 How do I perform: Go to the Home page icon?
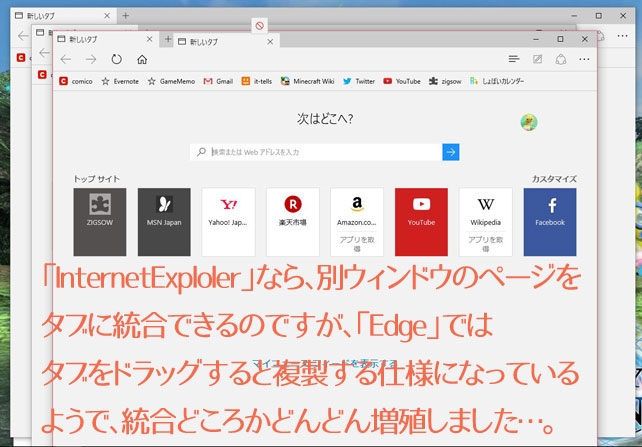click(x=142, y=59)
